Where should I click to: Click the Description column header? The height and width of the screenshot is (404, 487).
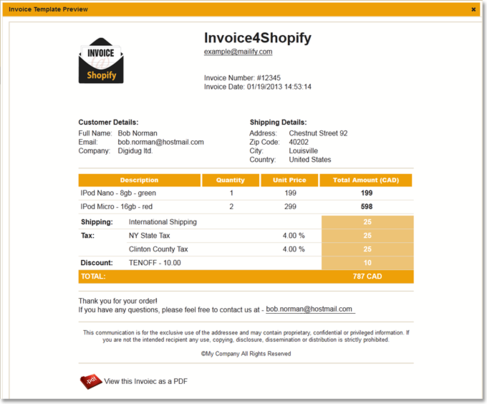click(x=139, y=180)
